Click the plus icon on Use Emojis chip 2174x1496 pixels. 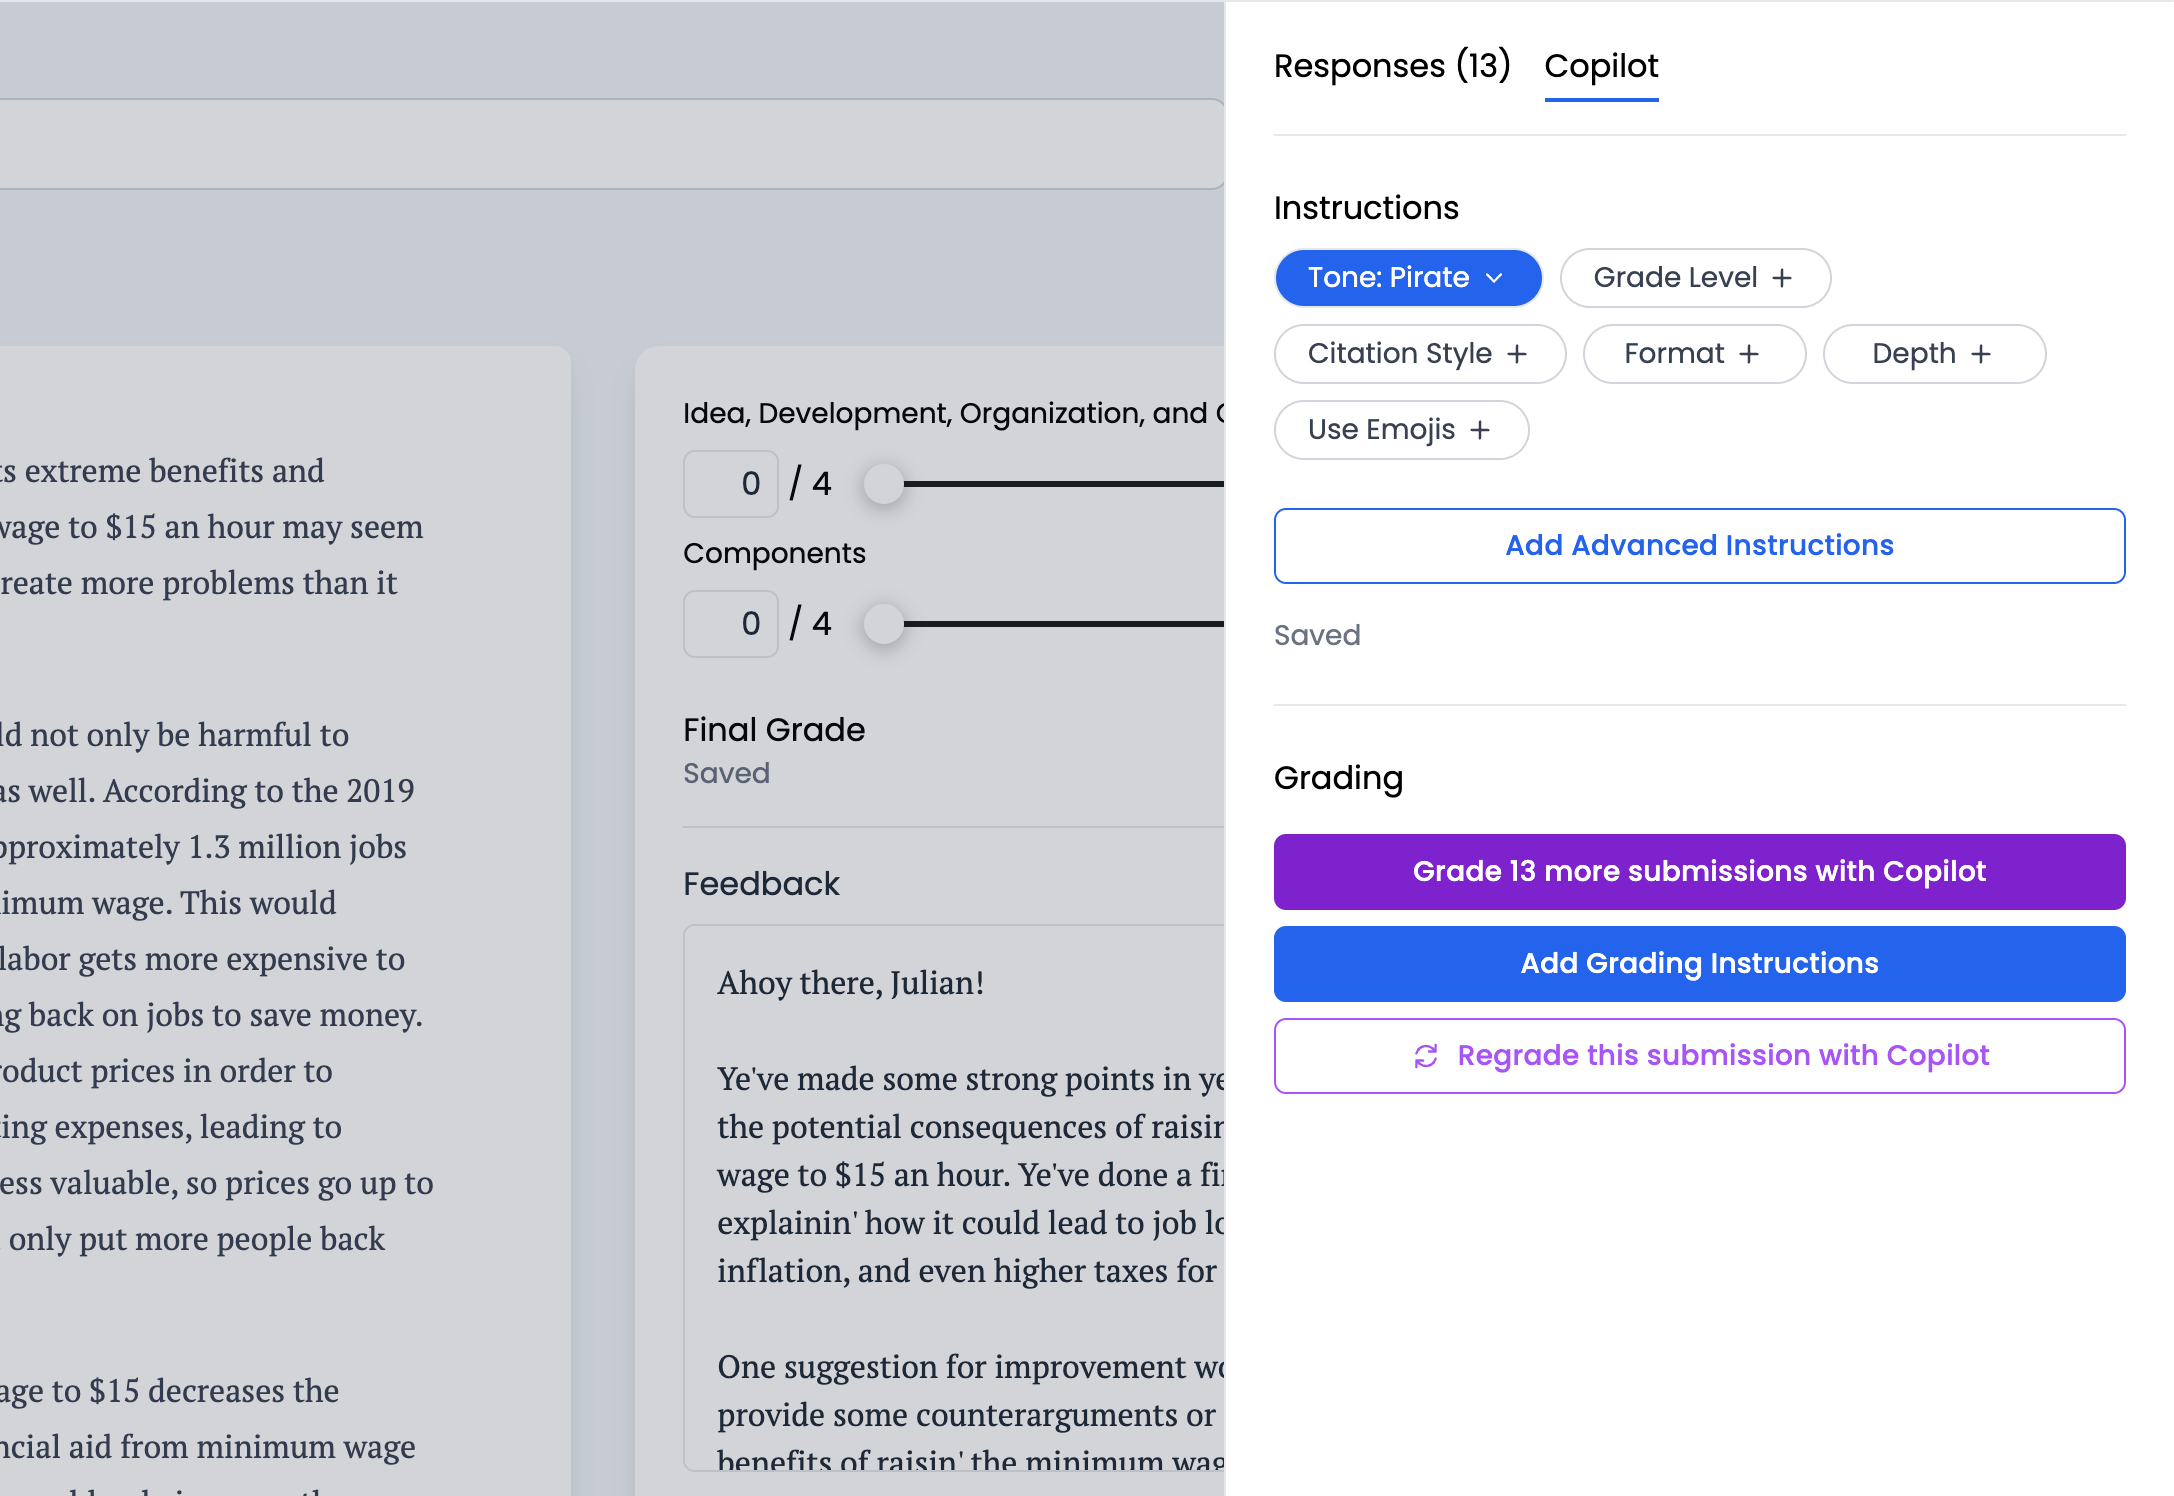point(1480,430)
